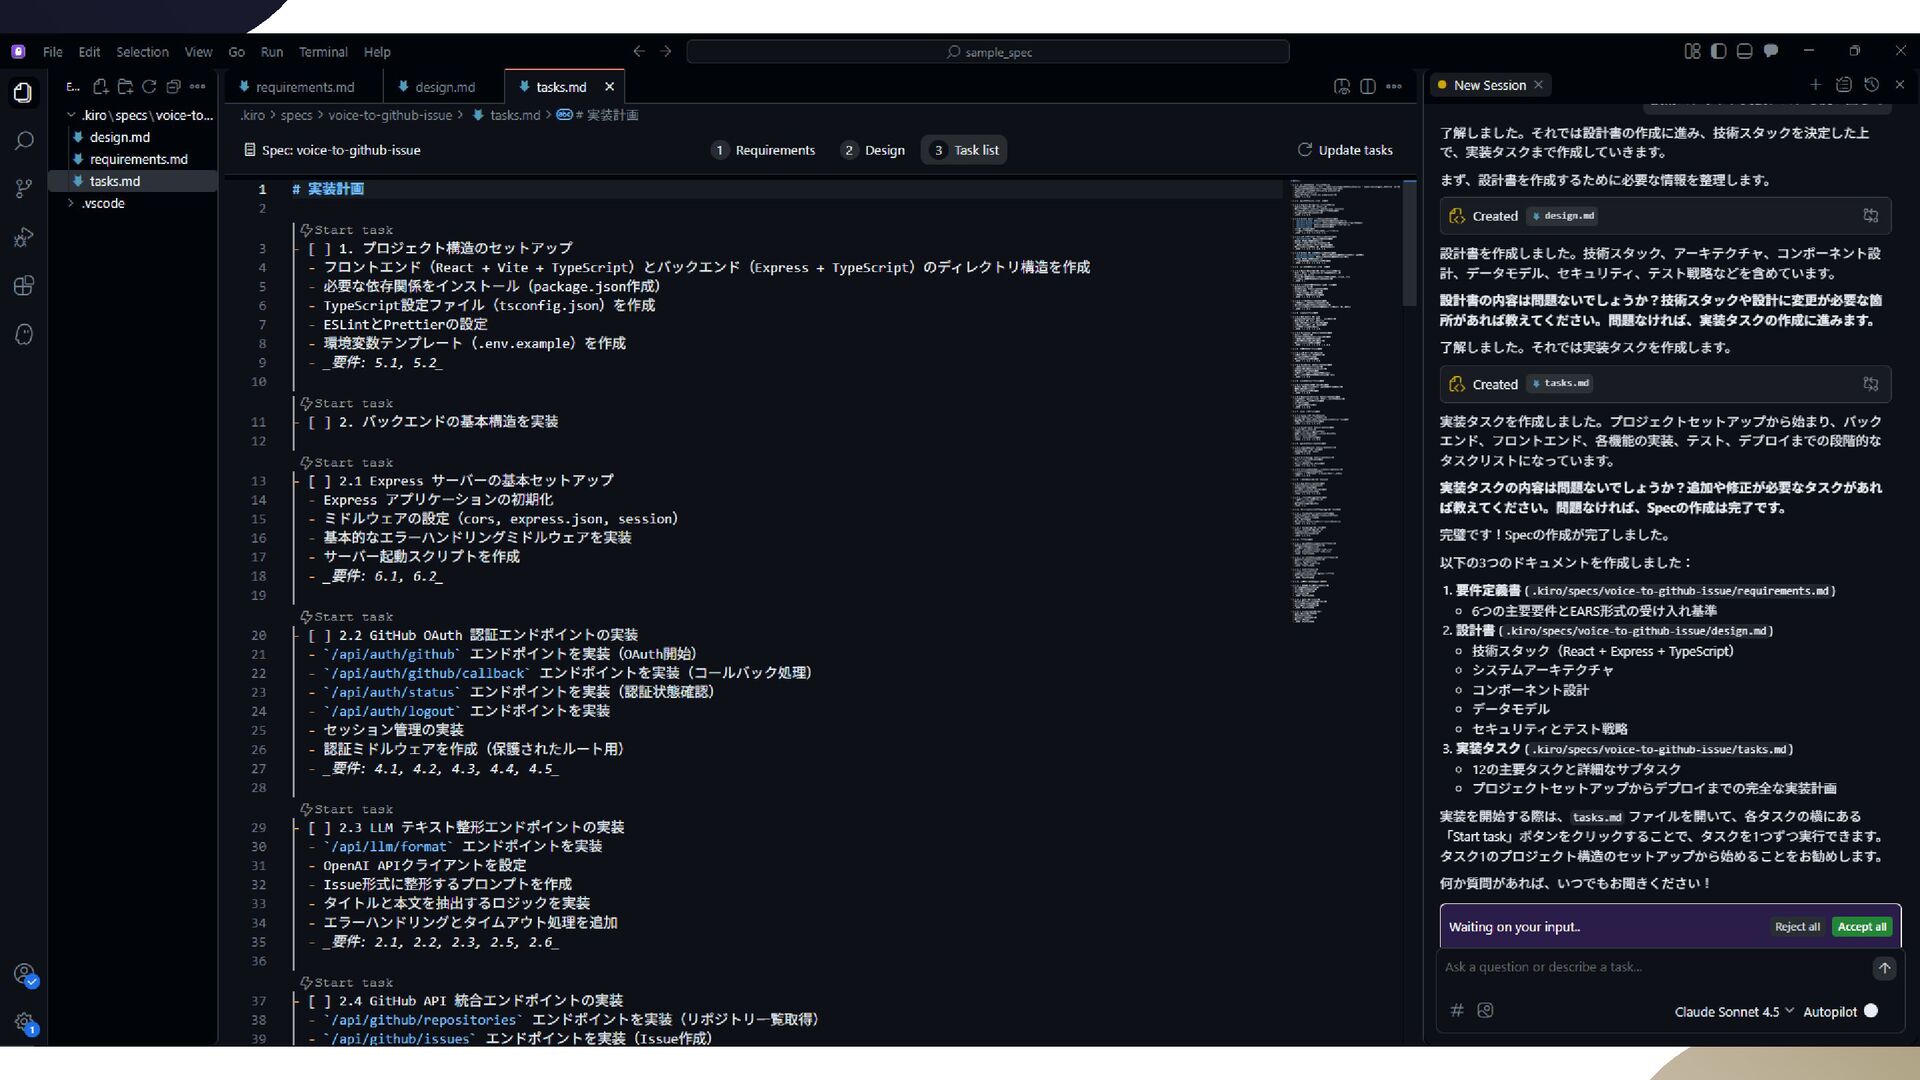The width and height of the screenshot is (1920, 1080).
Task: Expand the .vscode folder
Action: [103, 203]
